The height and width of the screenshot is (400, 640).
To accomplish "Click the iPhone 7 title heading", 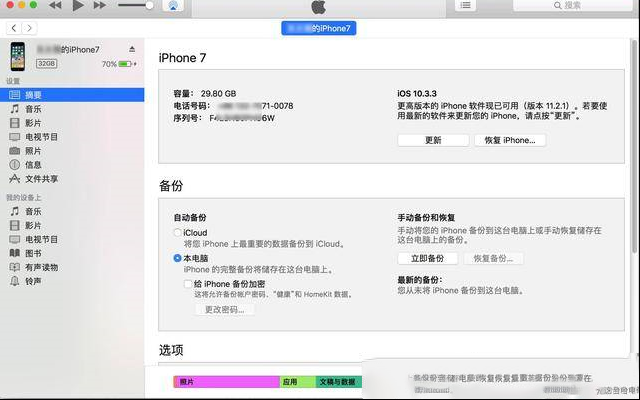I will (x=182, y=58).
